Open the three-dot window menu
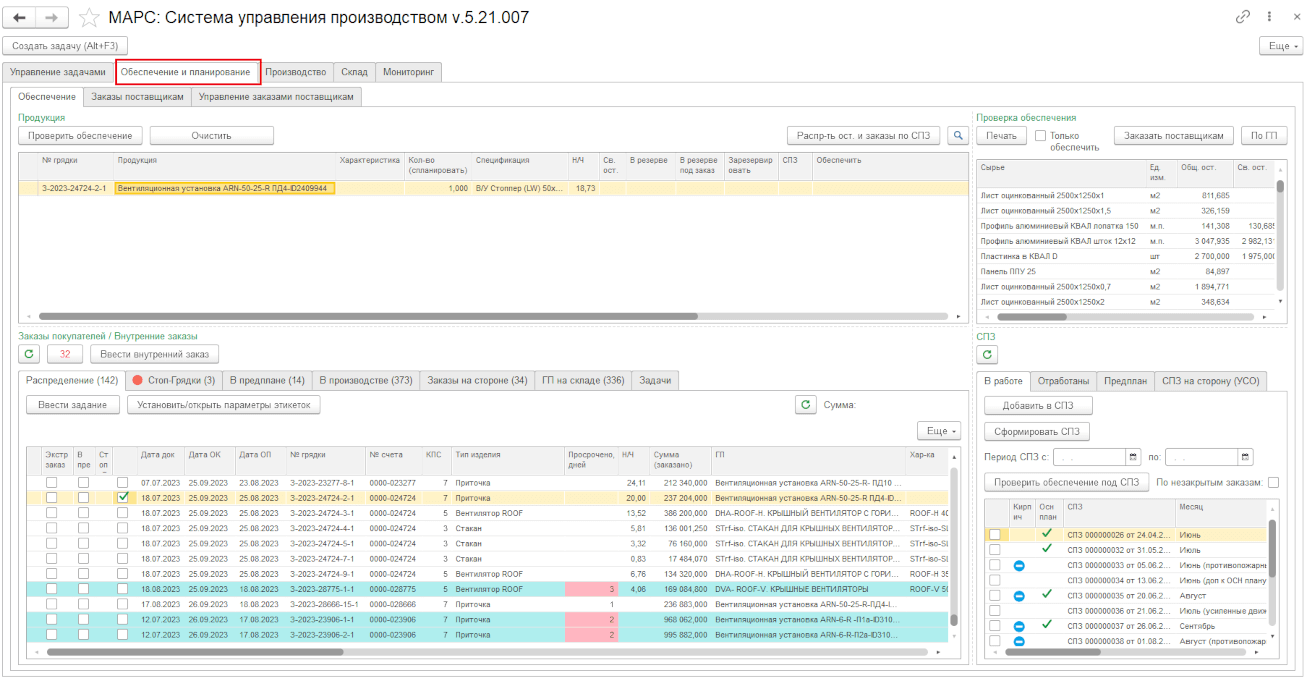The width and height of the screenshot is (1307, 681). click(x=1269, y=17)
